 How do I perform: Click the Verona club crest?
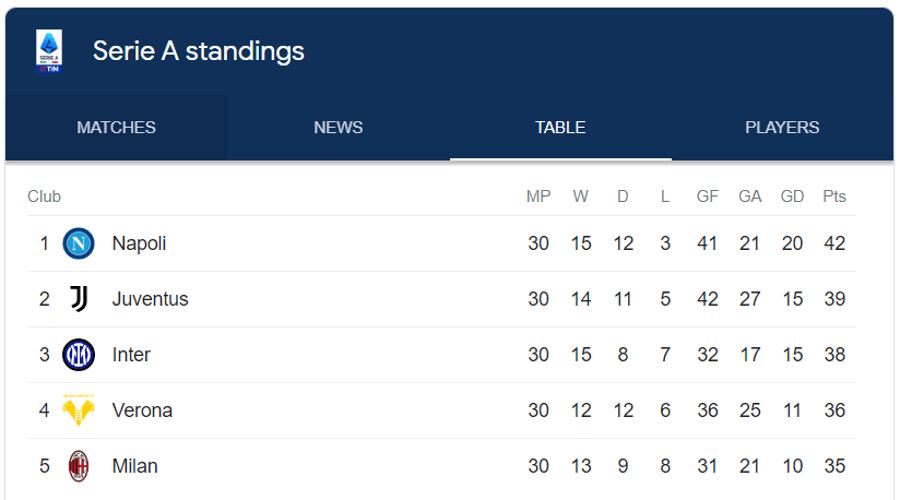point(78,410)
